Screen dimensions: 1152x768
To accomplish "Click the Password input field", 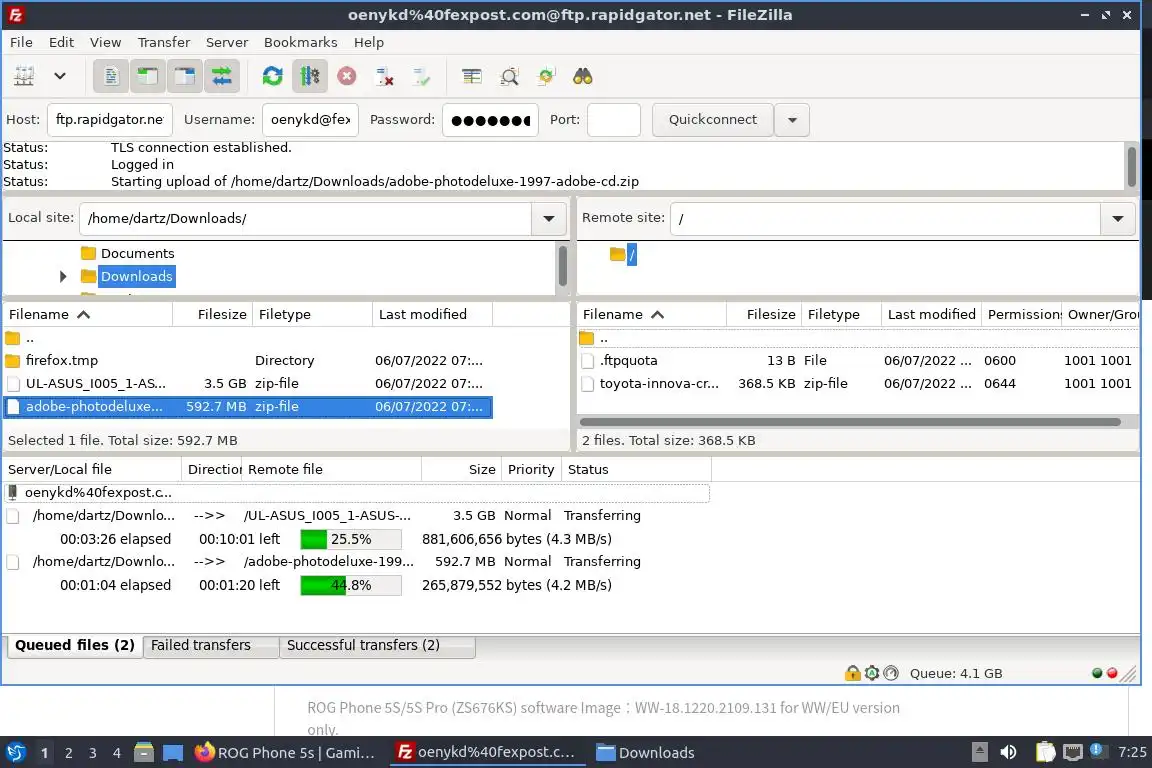I will [x=490, y=120].
